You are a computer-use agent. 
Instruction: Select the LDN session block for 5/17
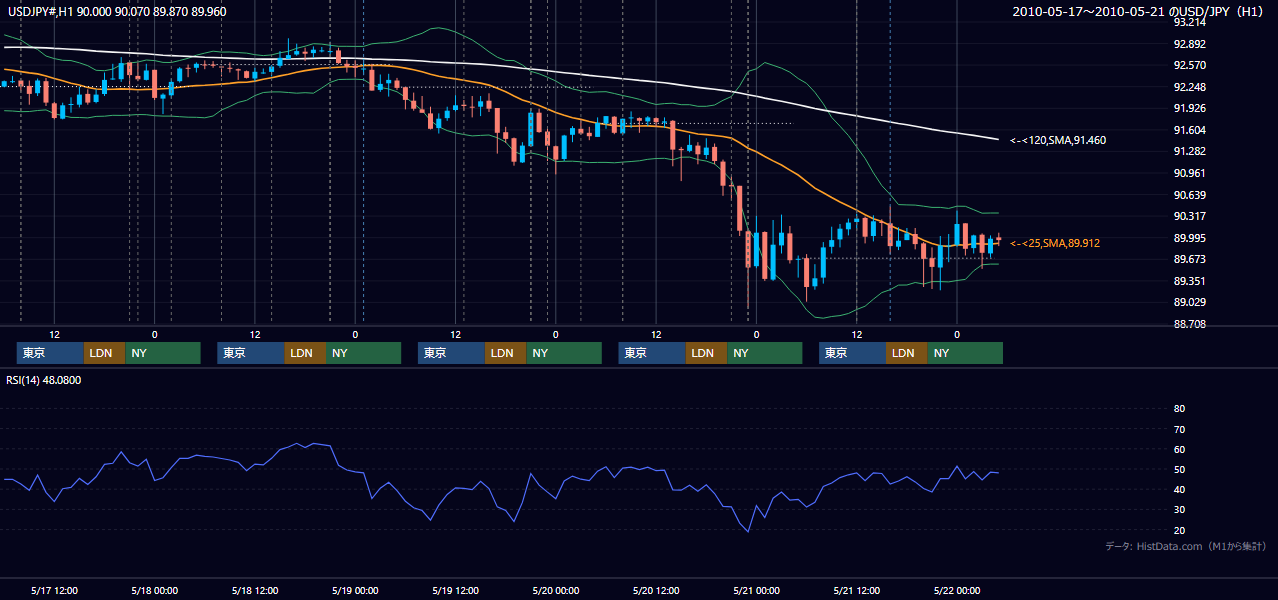coord(105,353)
